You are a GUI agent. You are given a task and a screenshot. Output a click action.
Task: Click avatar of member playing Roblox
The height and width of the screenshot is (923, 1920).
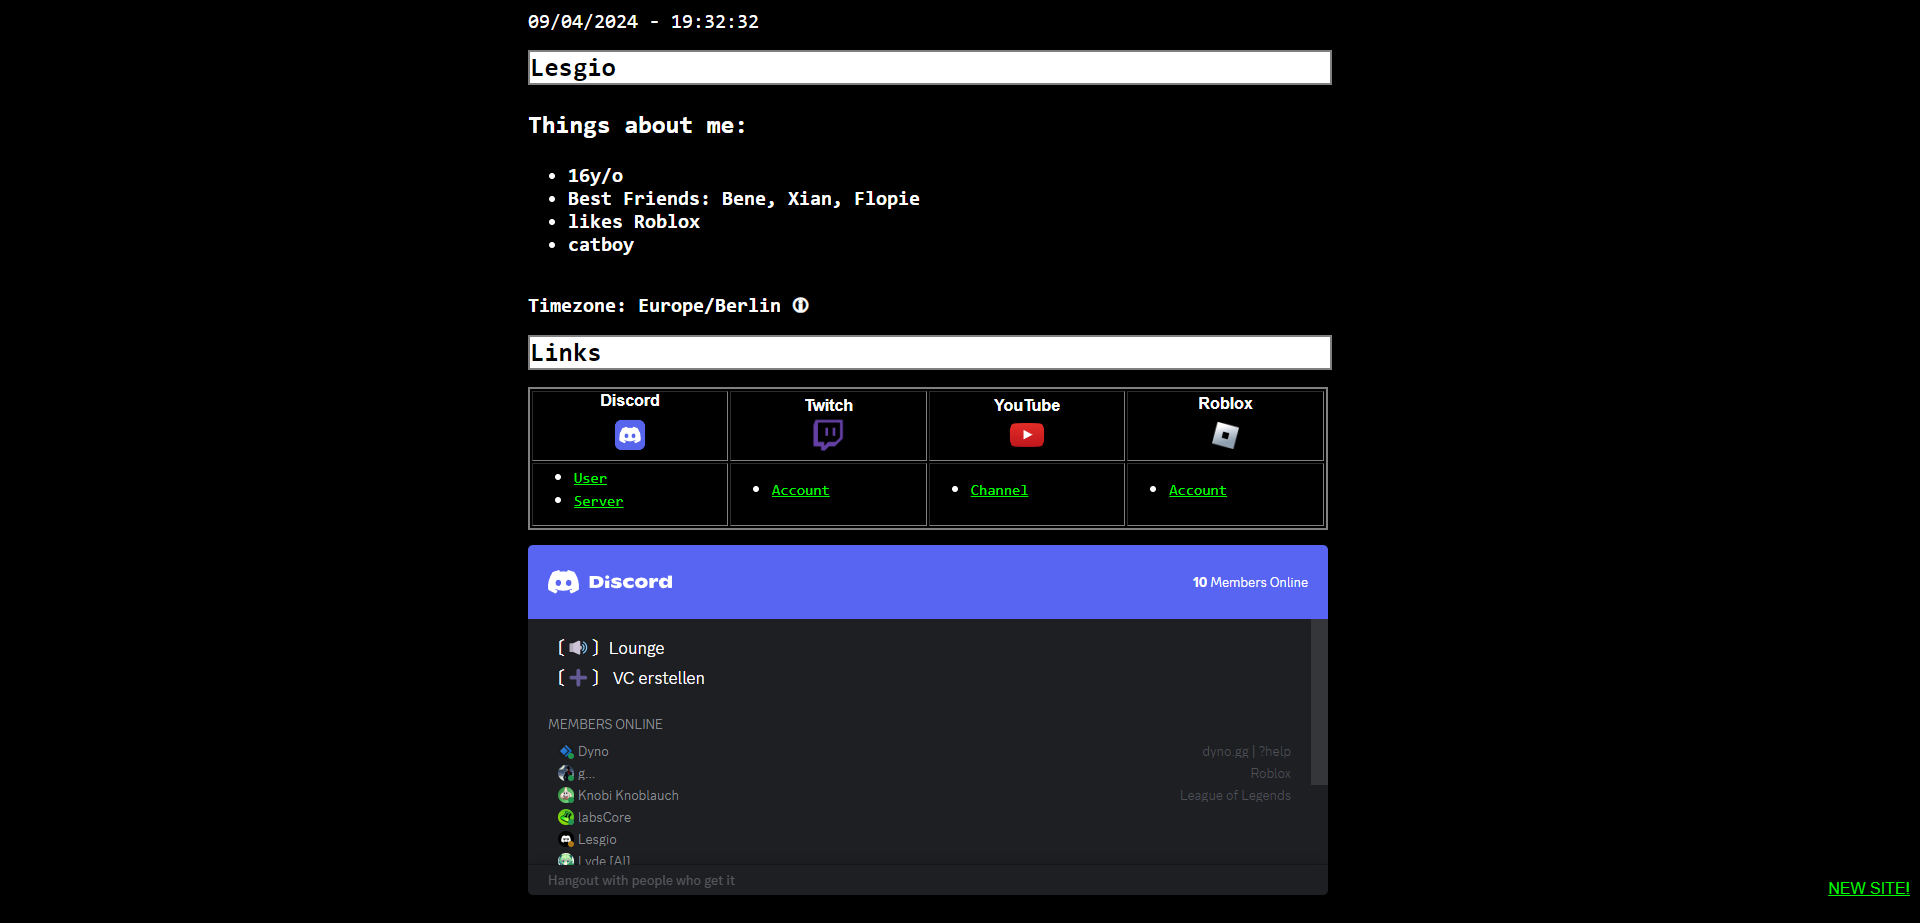point(566,774)
